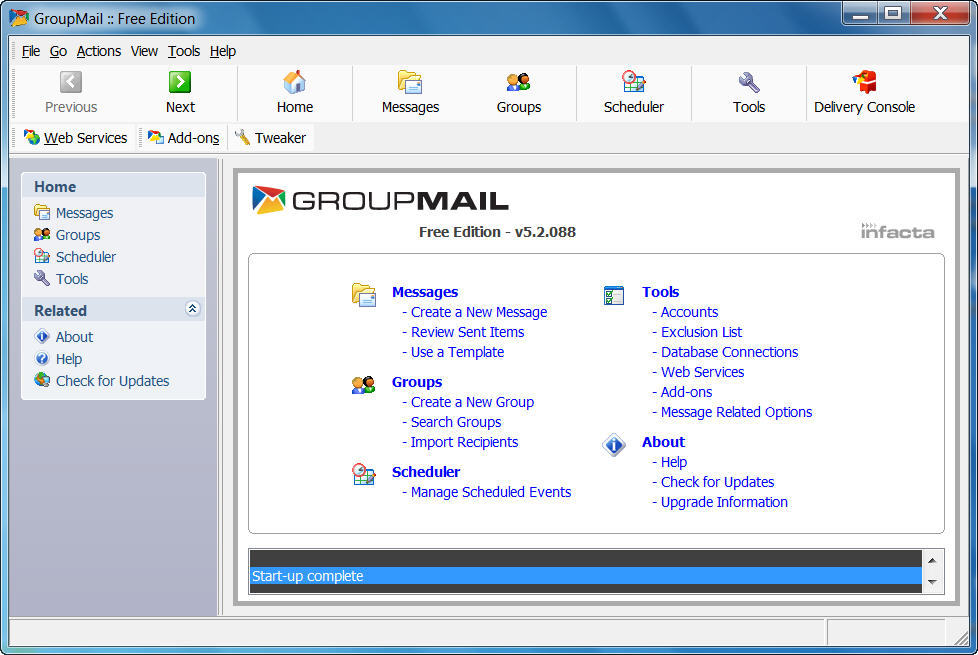The width and height of the screenshot is (978, 655).
Task: Open Web Services from secondary toolbar
Action: [x=75, y=138]
